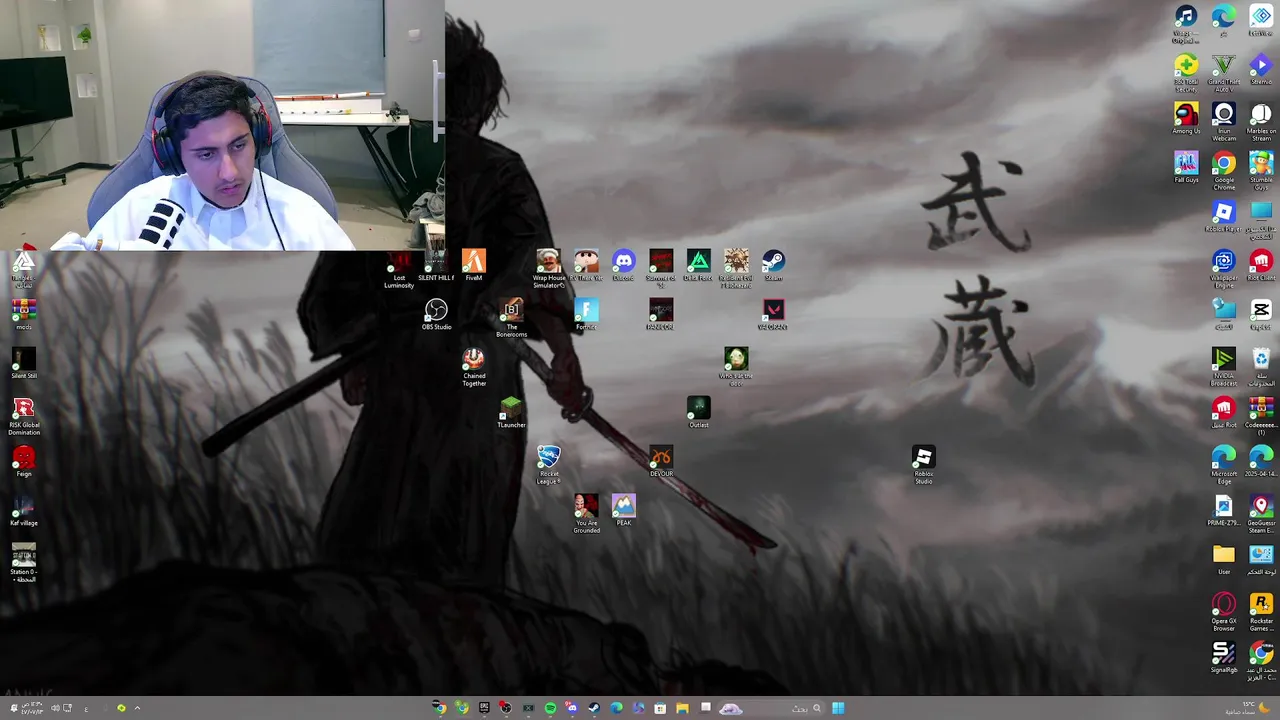
Task: Open Microsoft Edge desktop shortcut
Action: 1224,465
